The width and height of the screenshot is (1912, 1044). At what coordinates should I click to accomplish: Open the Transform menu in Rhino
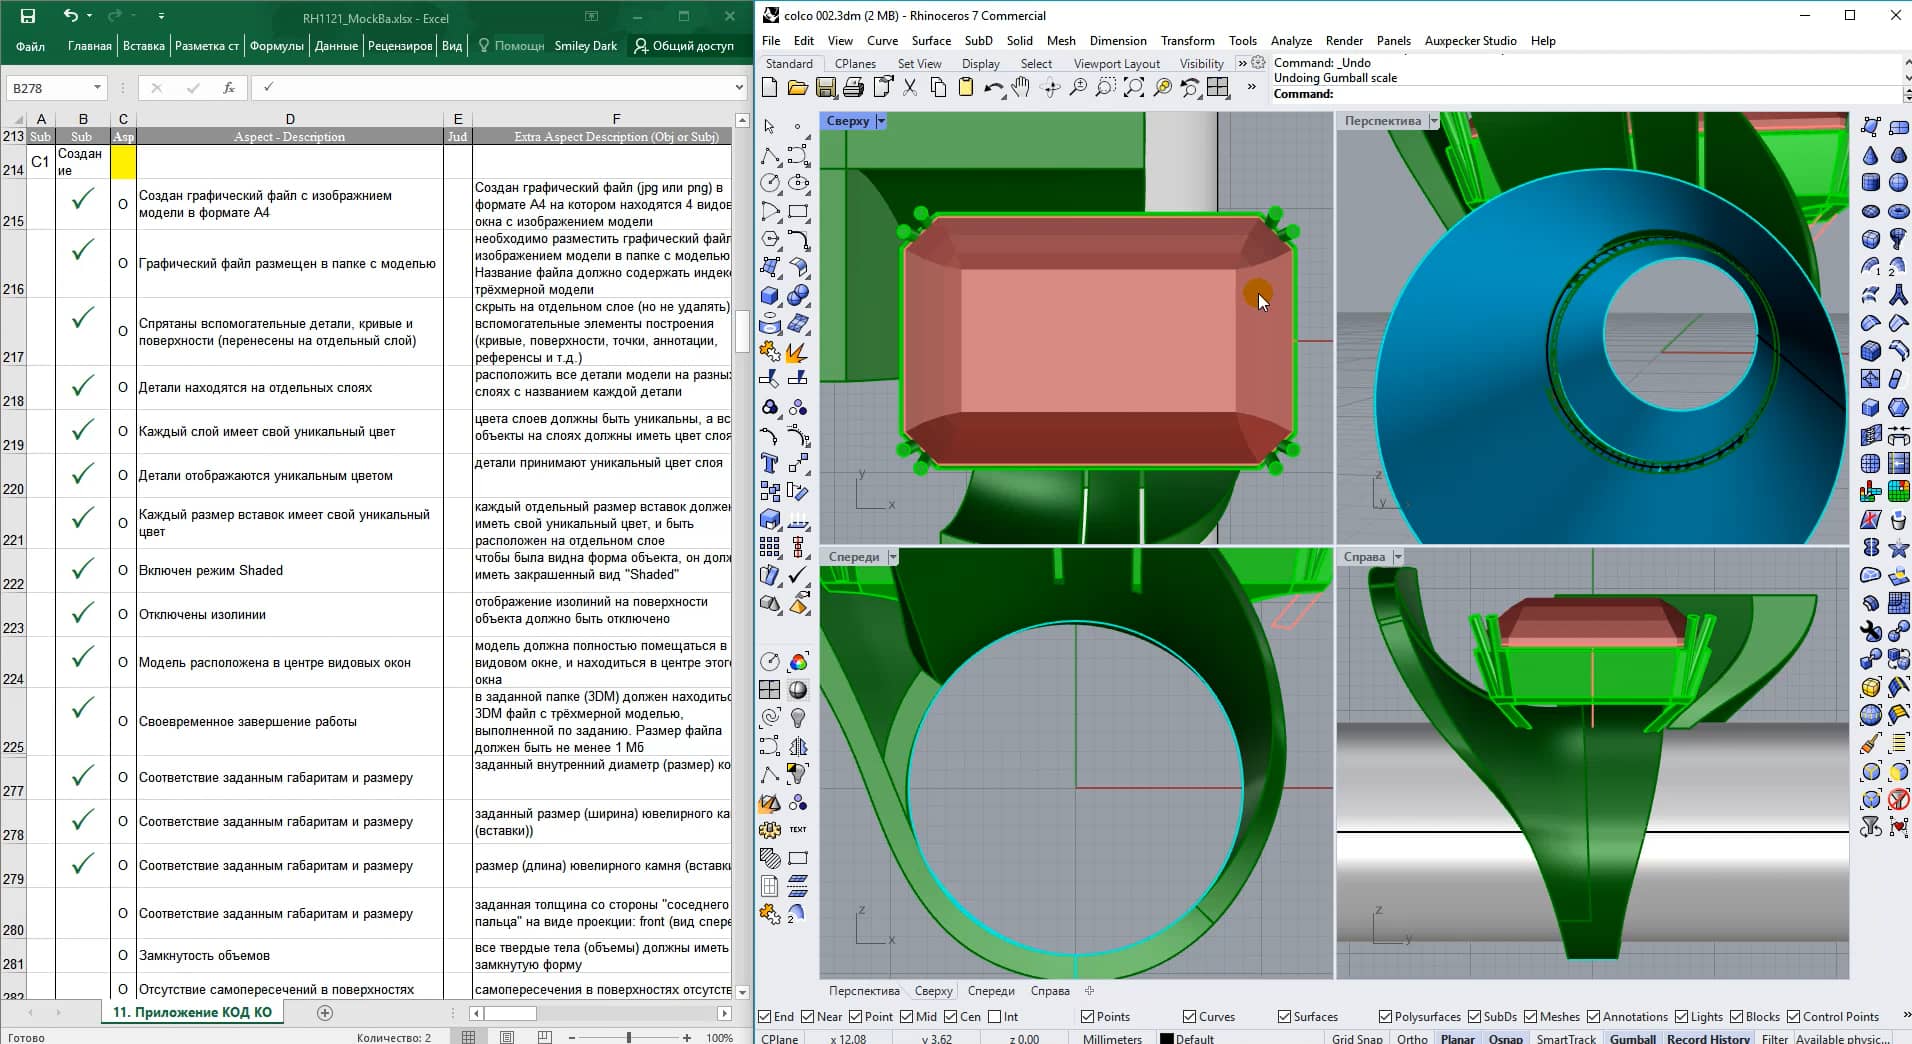pos(1187,41)
